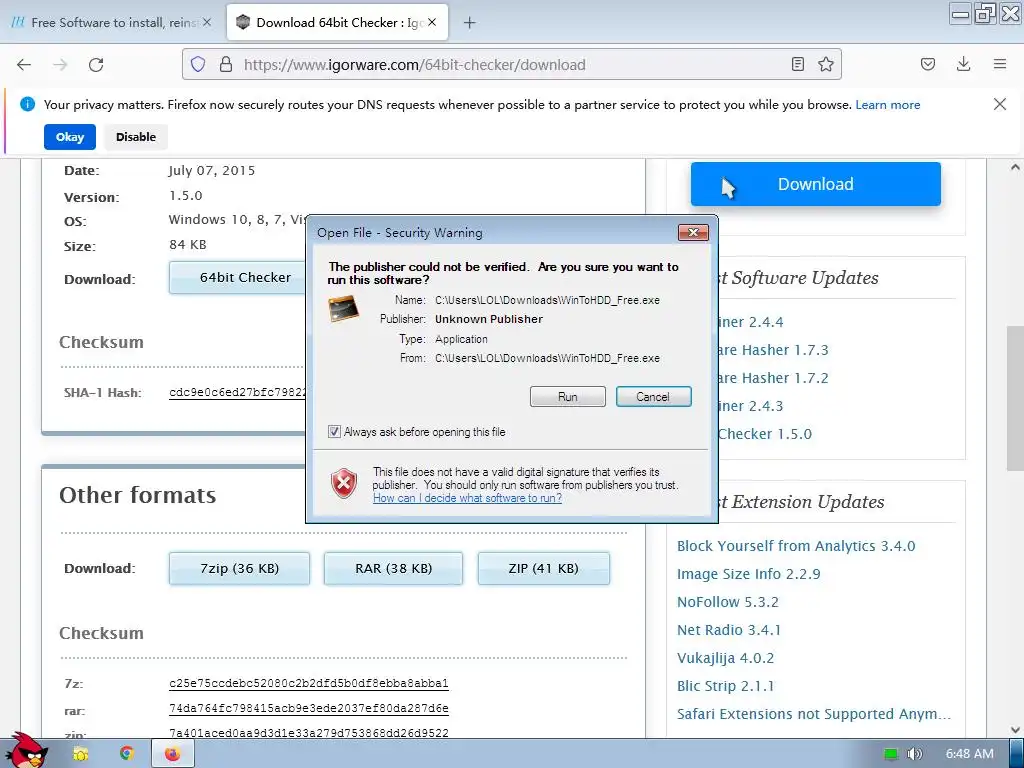Open the Pocket save icon
1024x768 pixels.
click(x=927, y=64)
